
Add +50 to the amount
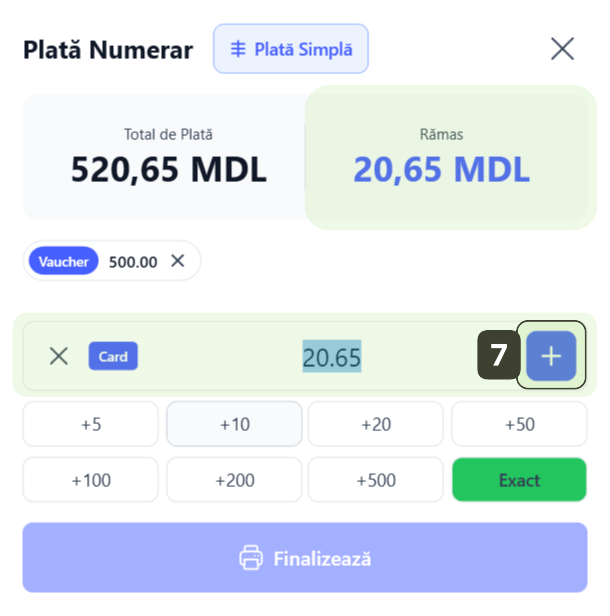519,424
